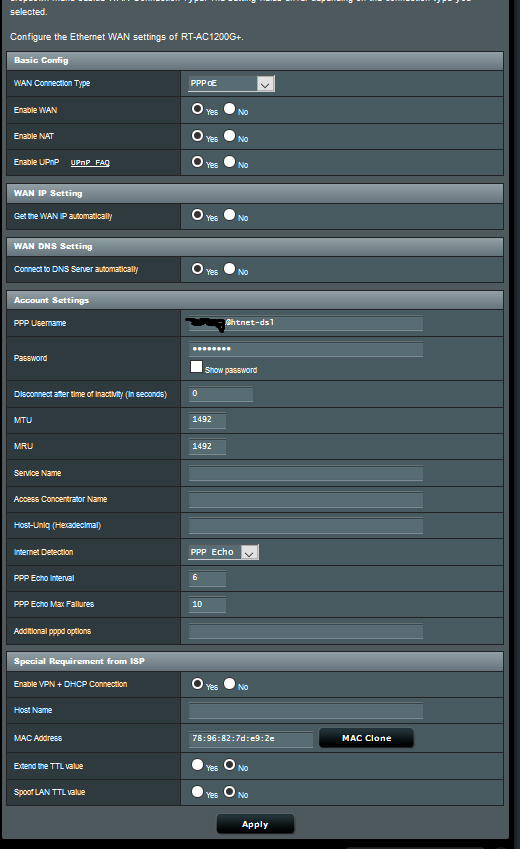
Task: Select Yes for Enable VPN + DHCP Connection
Action: (197, 683)
